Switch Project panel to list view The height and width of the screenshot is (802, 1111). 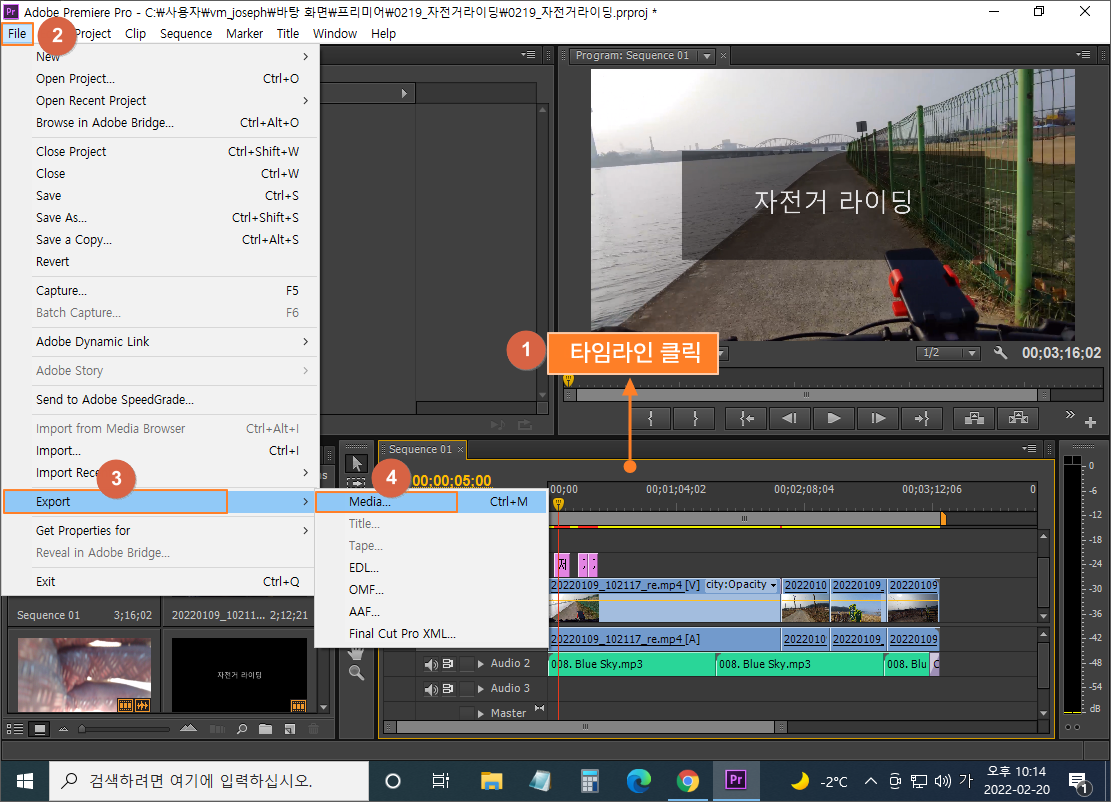[x=14, y=728]
